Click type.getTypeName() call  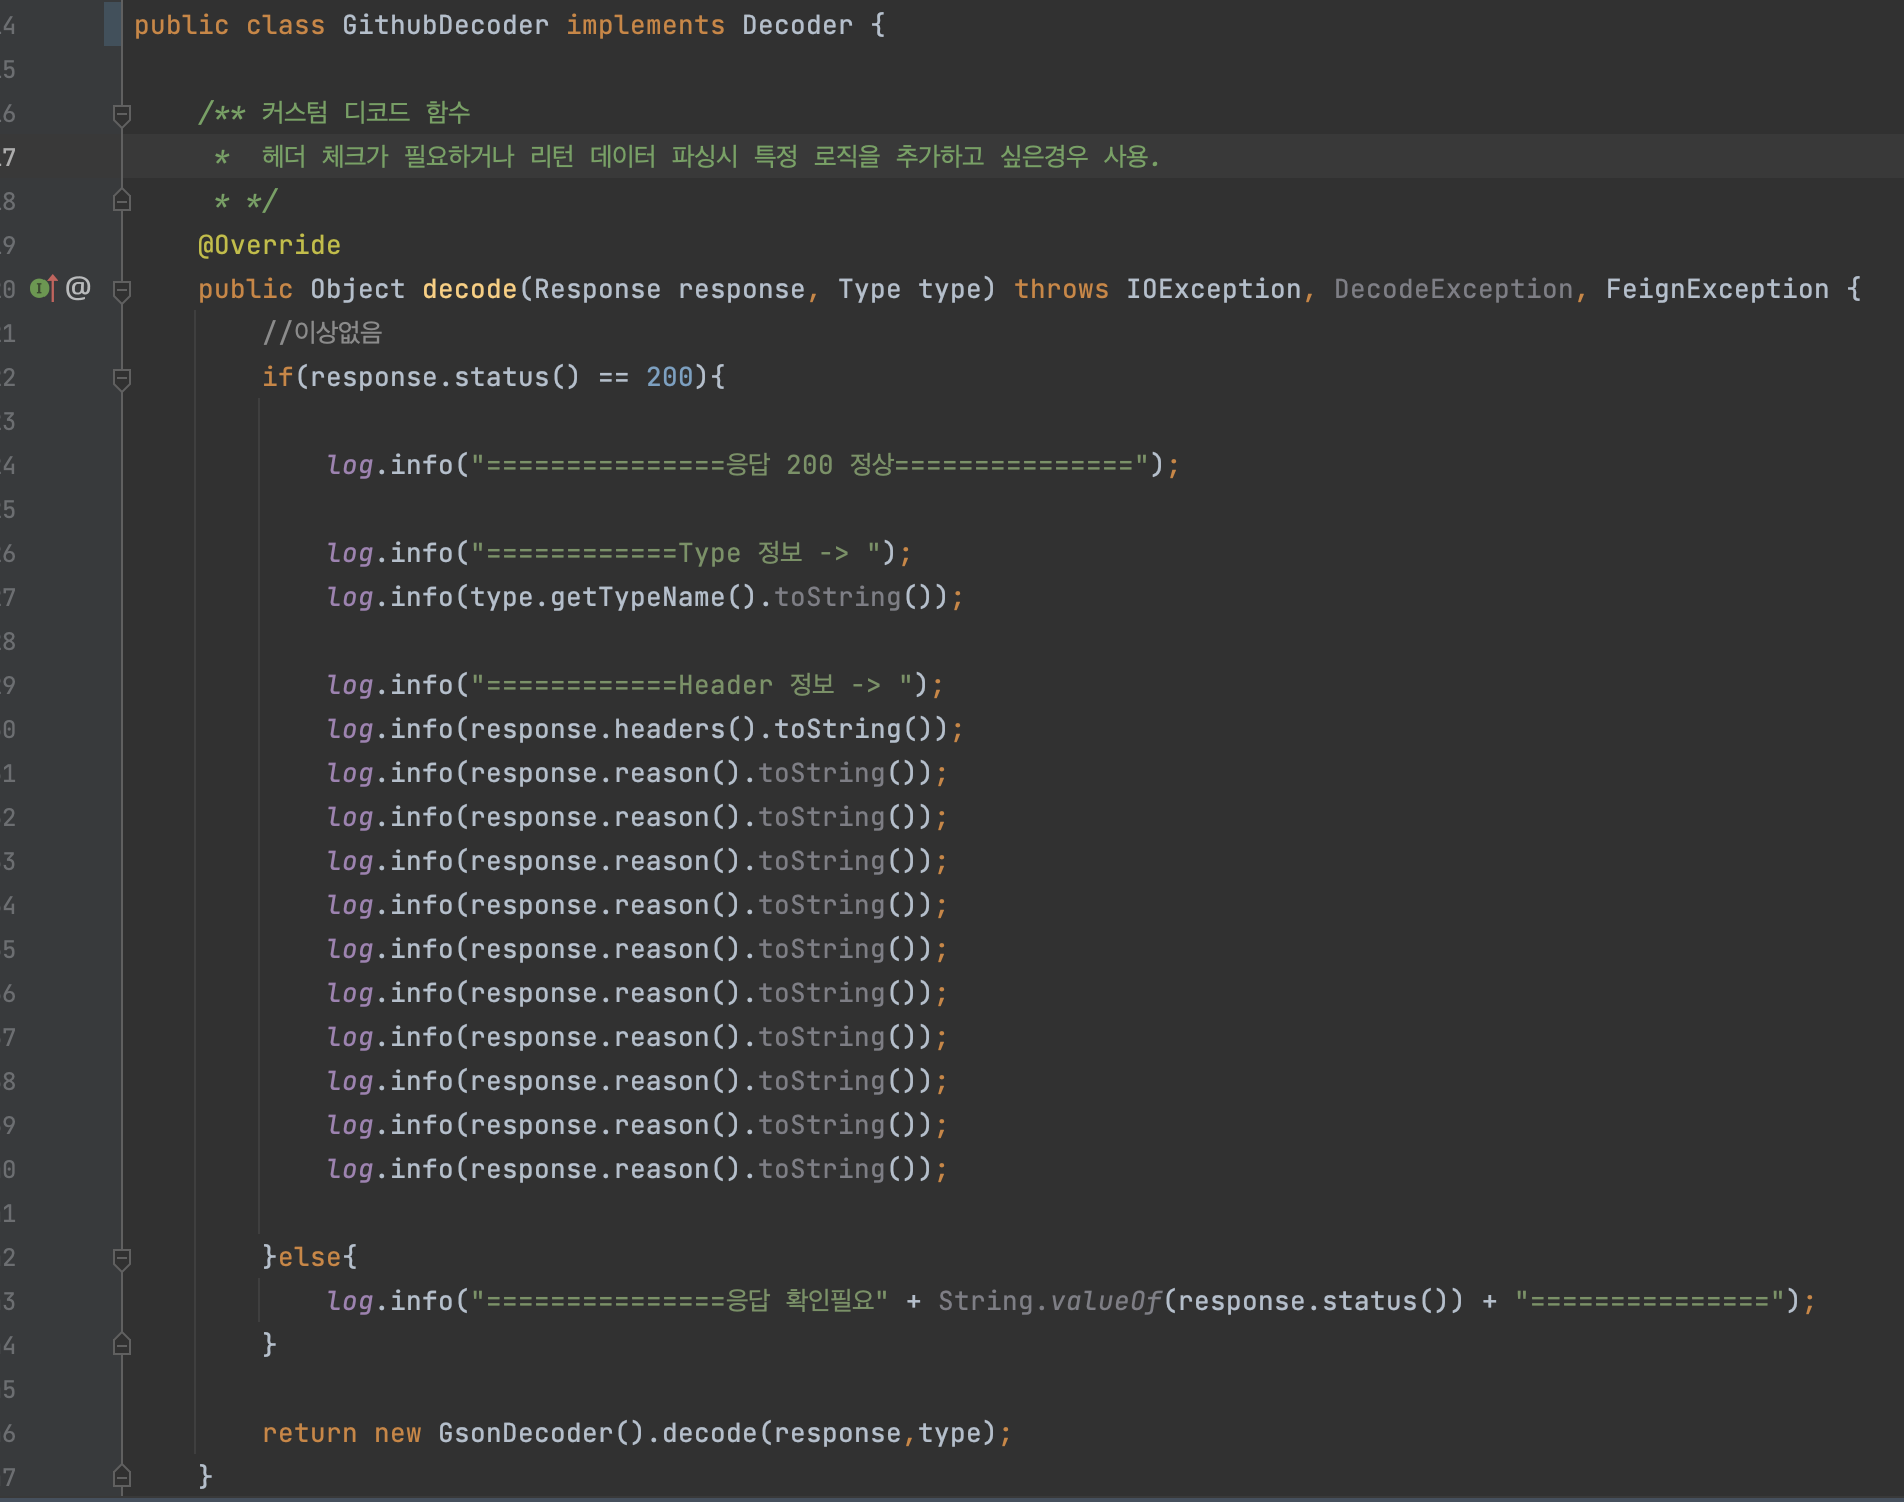[x=613, y=597]
